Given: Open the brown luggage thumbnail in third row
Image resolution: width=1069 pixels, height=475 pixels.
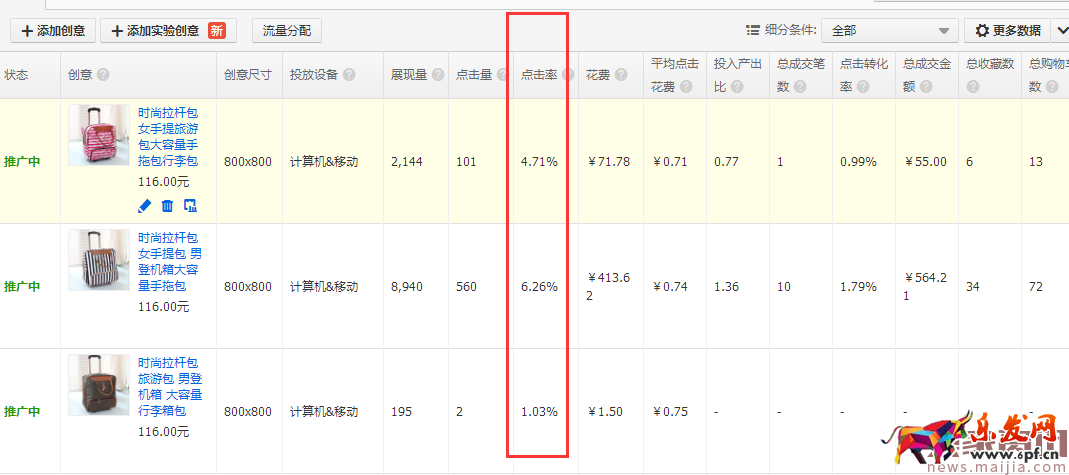Looking at the screenshot, I should [x=98, y=385].
